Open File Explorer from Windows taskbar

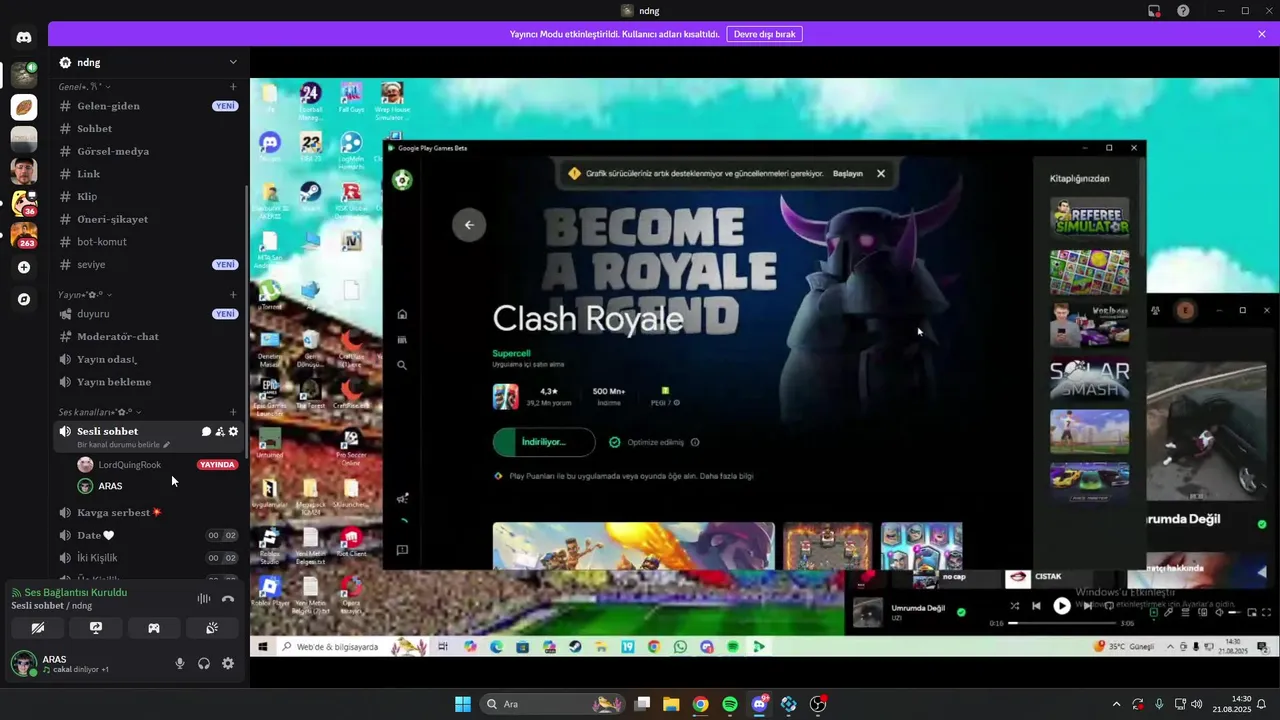(x=671, y=704)
